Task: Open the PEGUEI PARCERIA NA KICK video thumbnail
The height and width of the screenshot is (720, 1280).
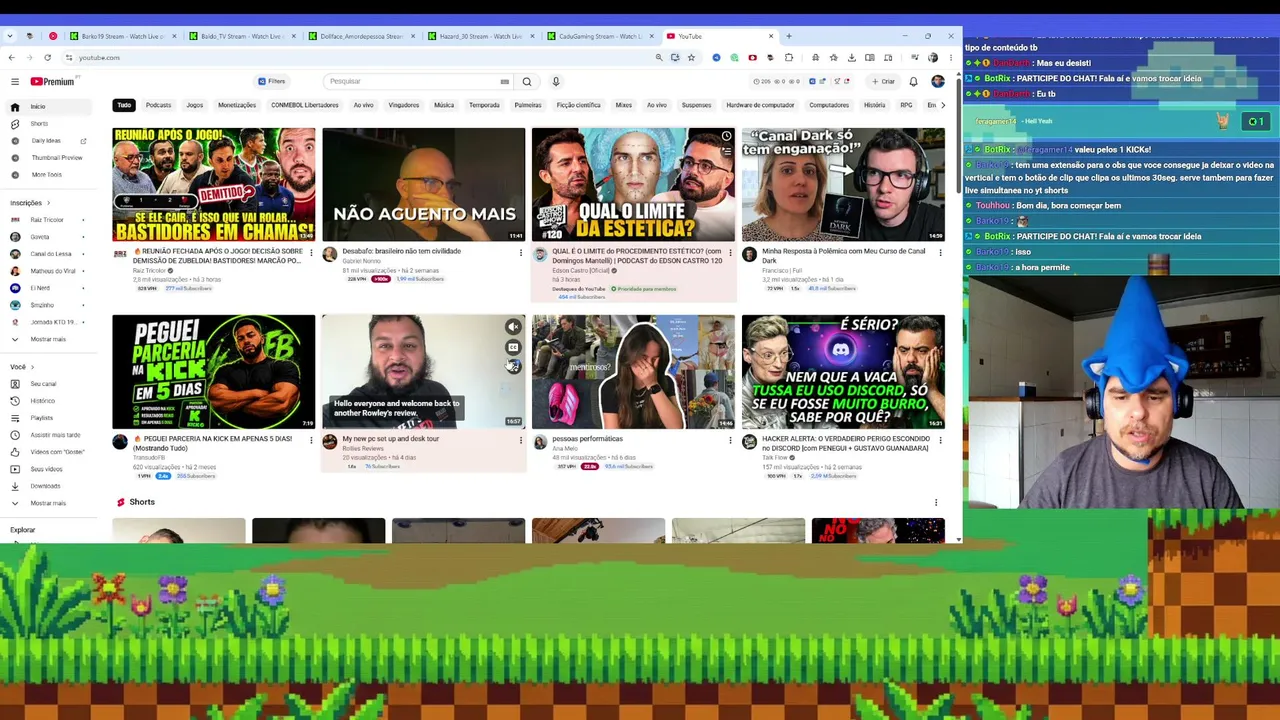Action: pyautogui.click(x=214, y=372)
